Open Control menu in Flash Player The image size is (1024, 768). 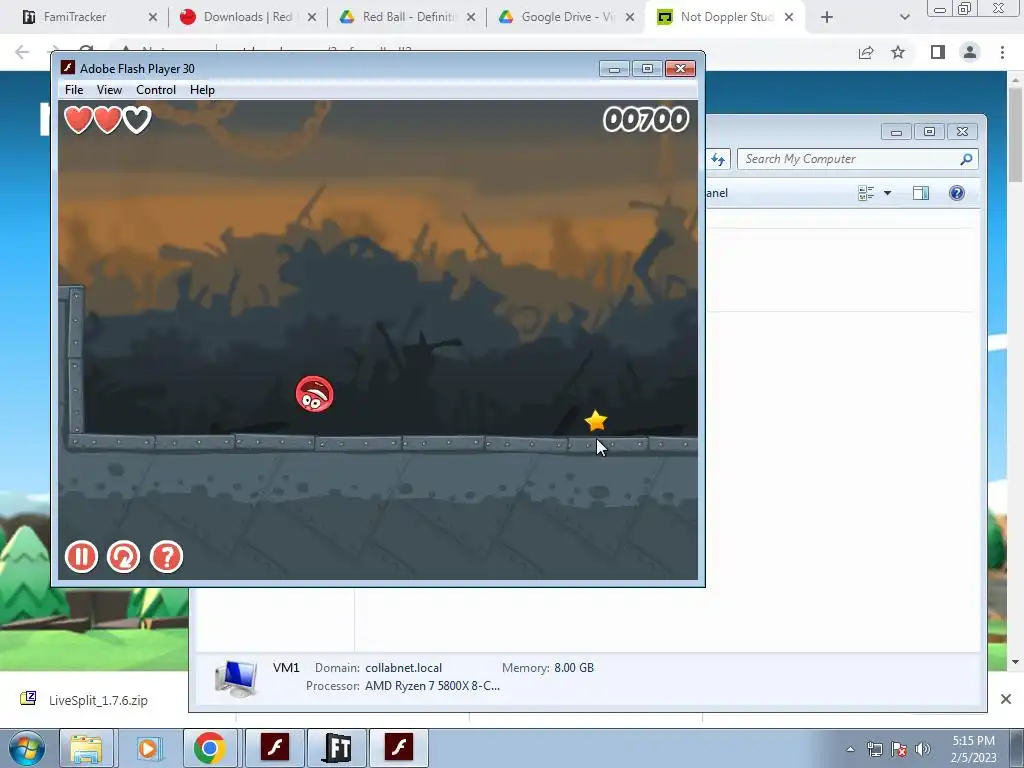(x=155, y=90)
